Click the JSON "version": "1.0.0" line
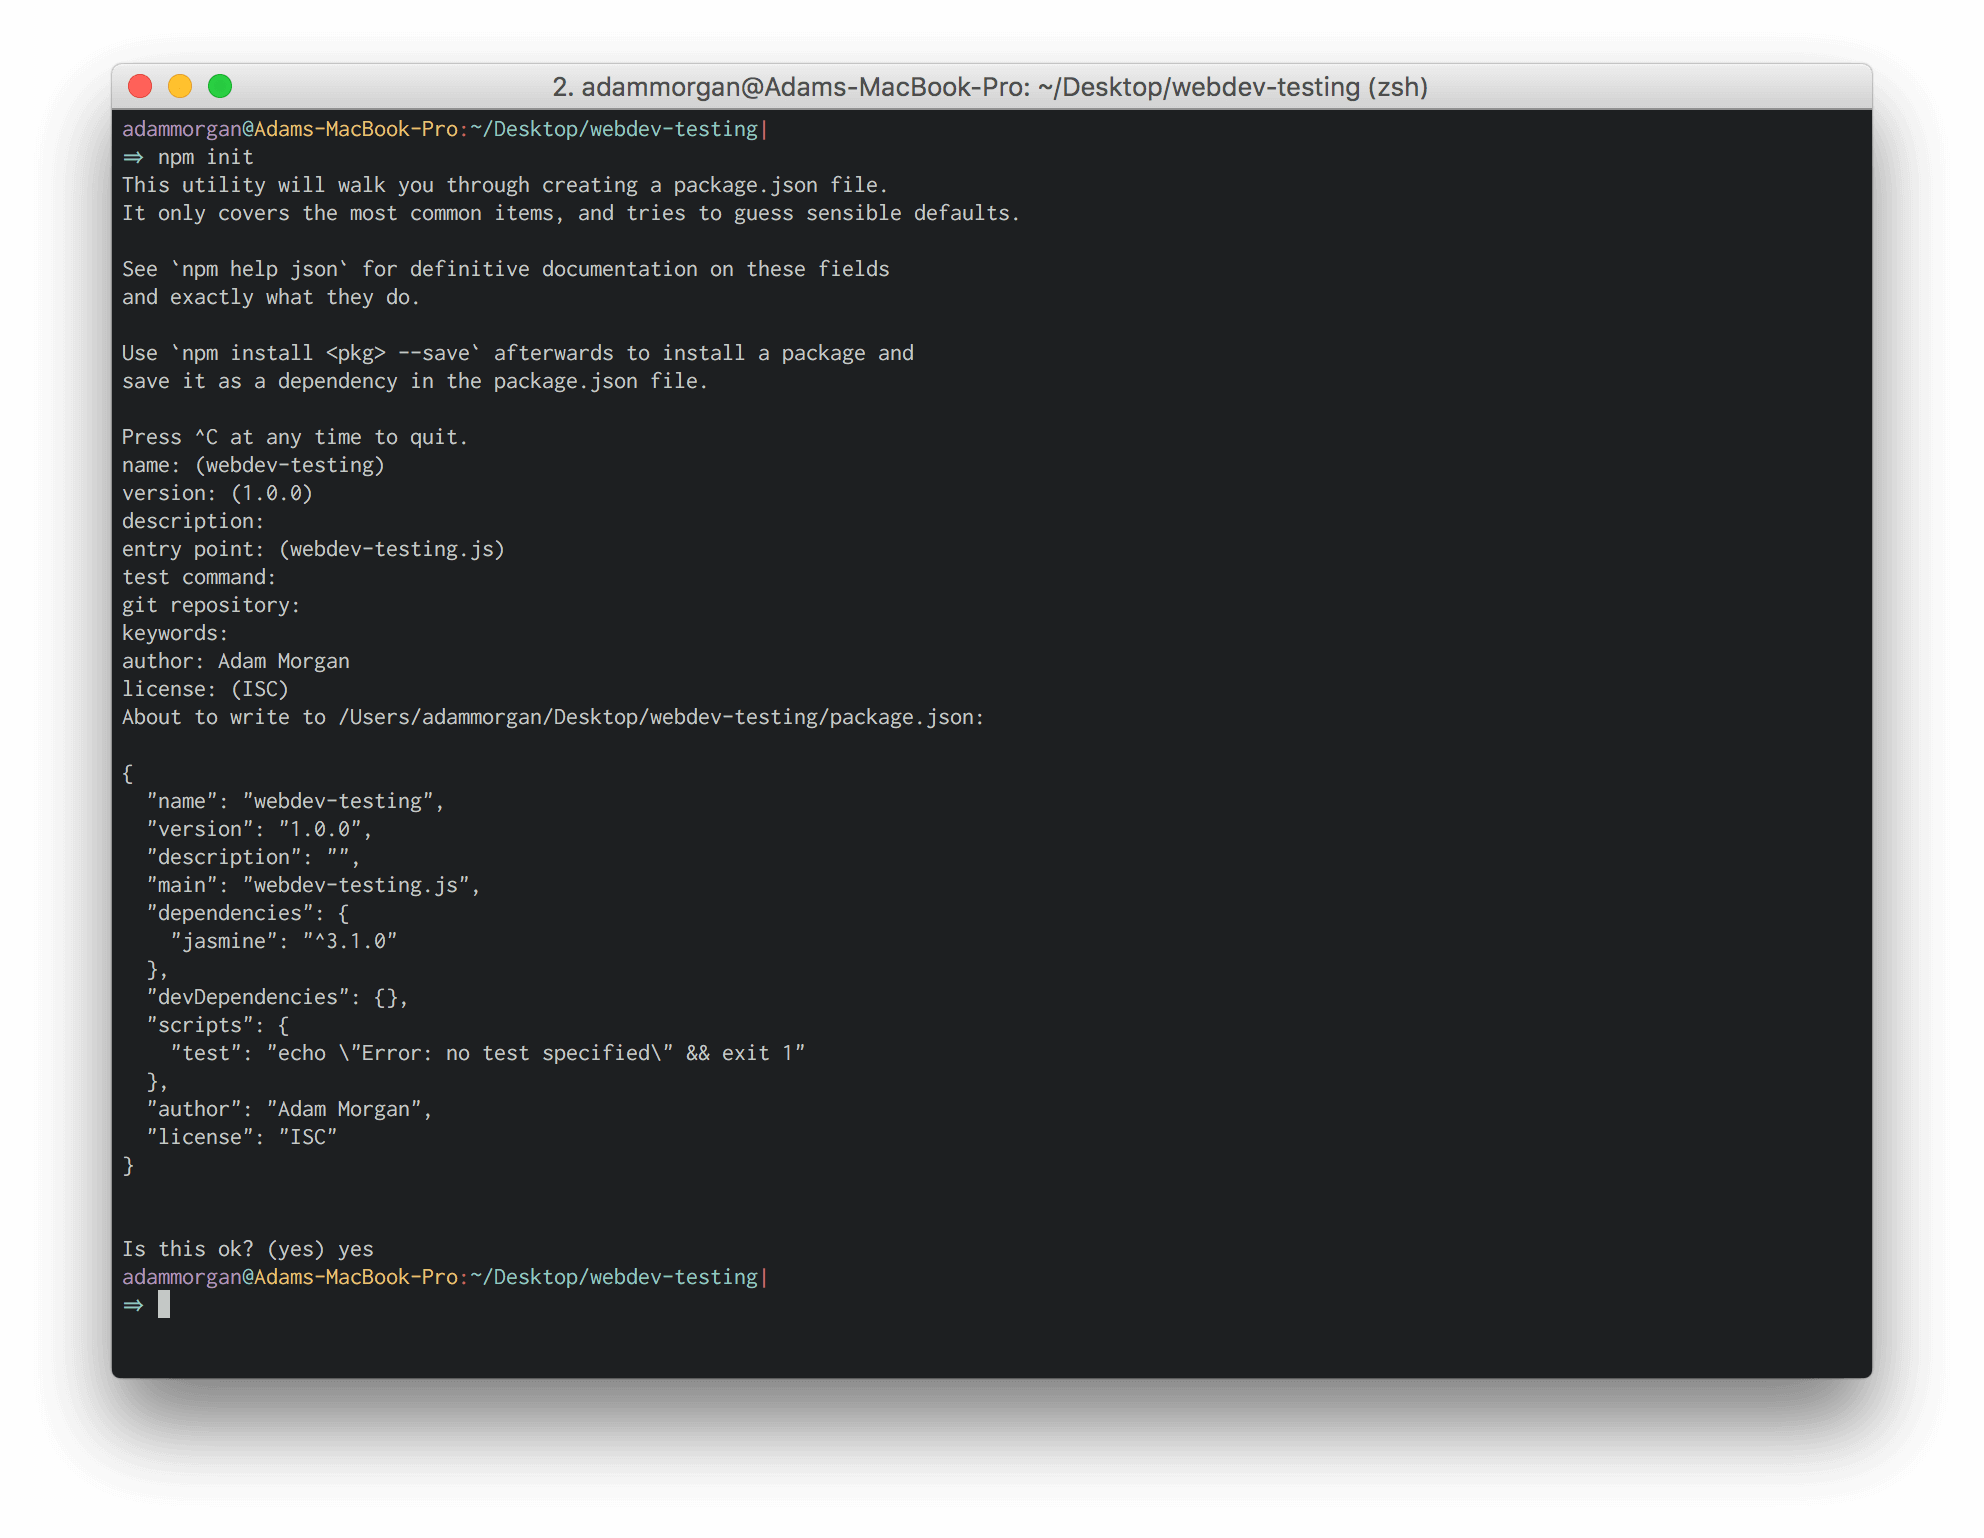The height and width of the screenshot is (1538, 1984). (x=259, y=829)
